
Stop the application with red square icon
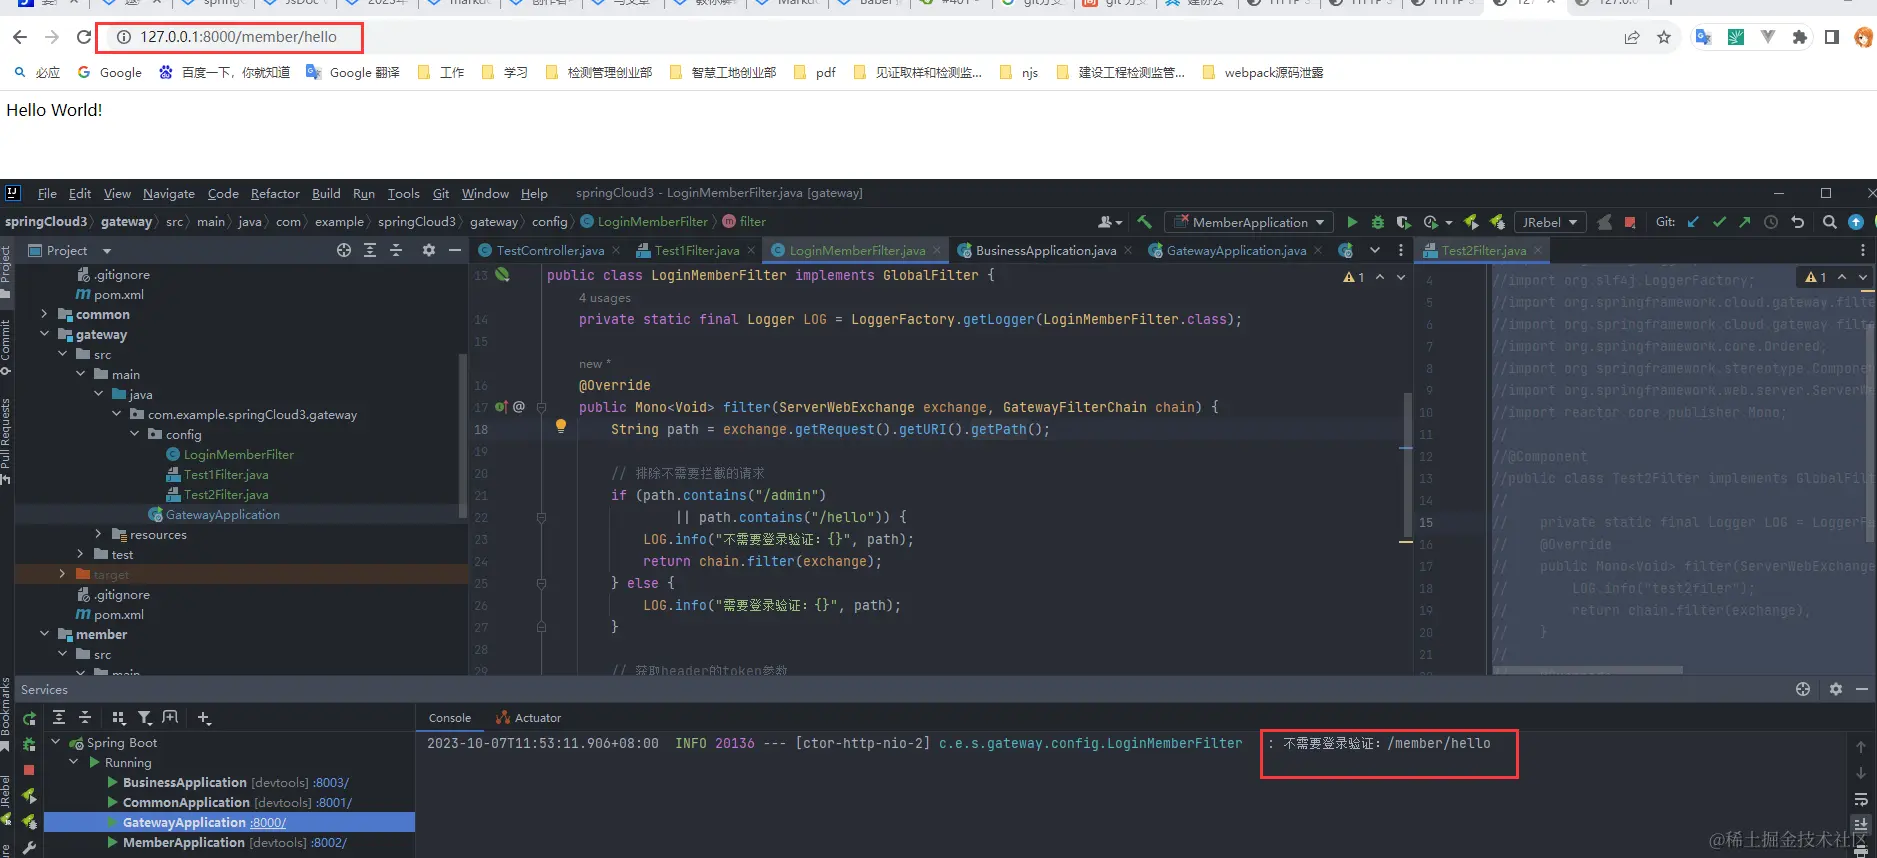pyautogui.click(x=1630, y=222)
